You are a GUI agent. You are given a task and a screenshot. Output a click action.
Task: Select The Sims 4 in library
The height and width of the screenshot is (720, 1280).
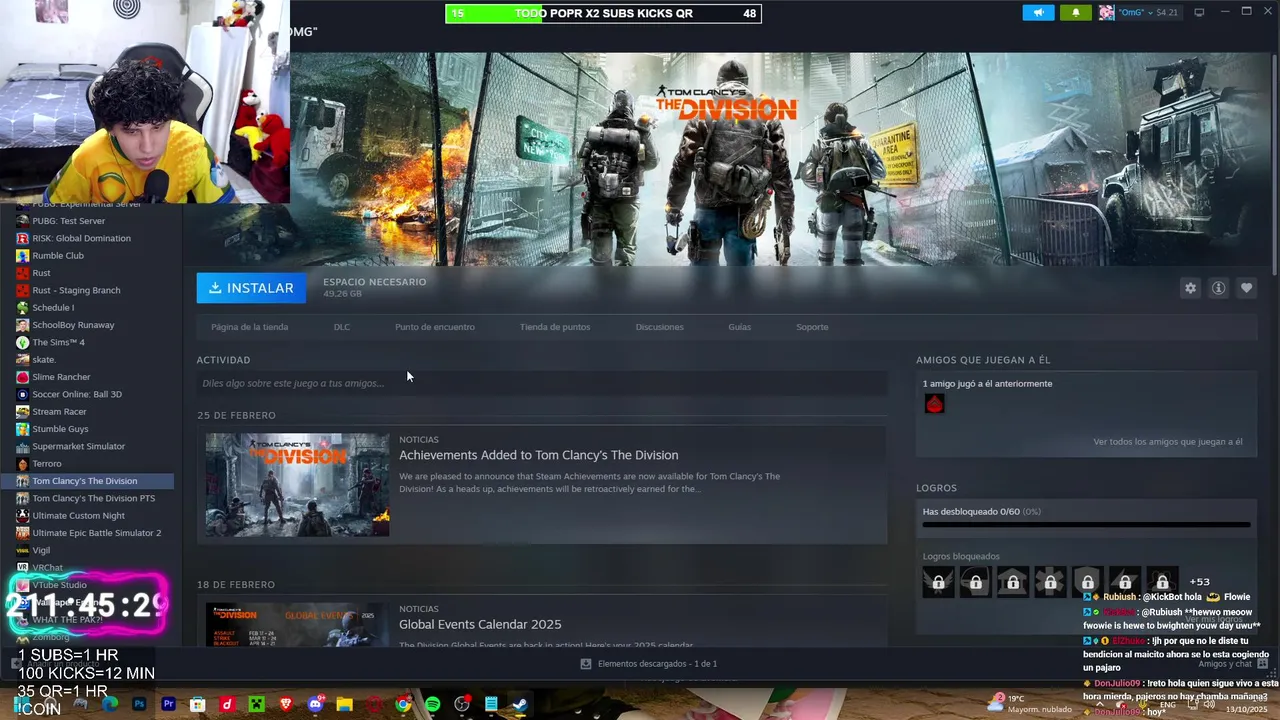[x=58, y=342]
